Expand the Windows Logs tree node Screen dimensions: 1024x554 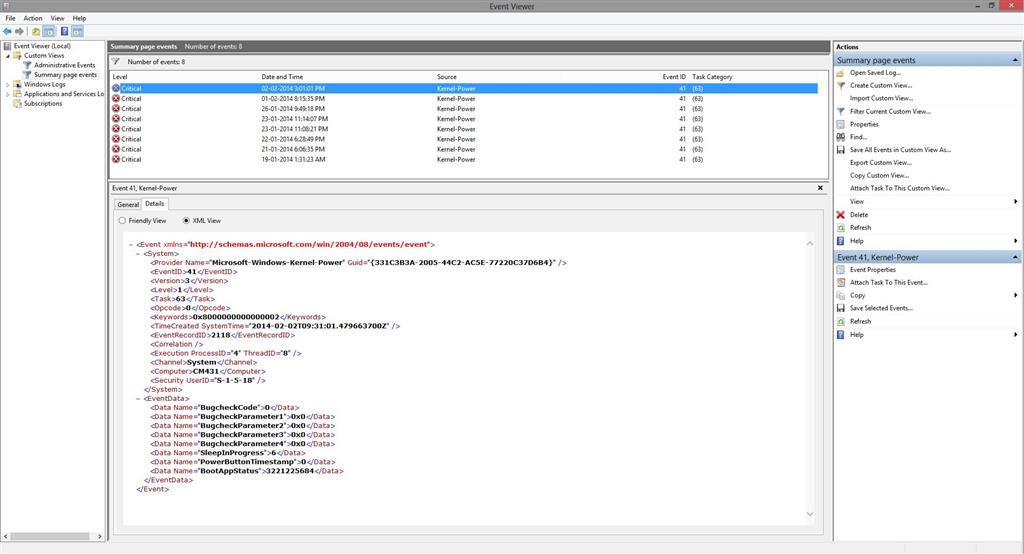click(8, 84)
